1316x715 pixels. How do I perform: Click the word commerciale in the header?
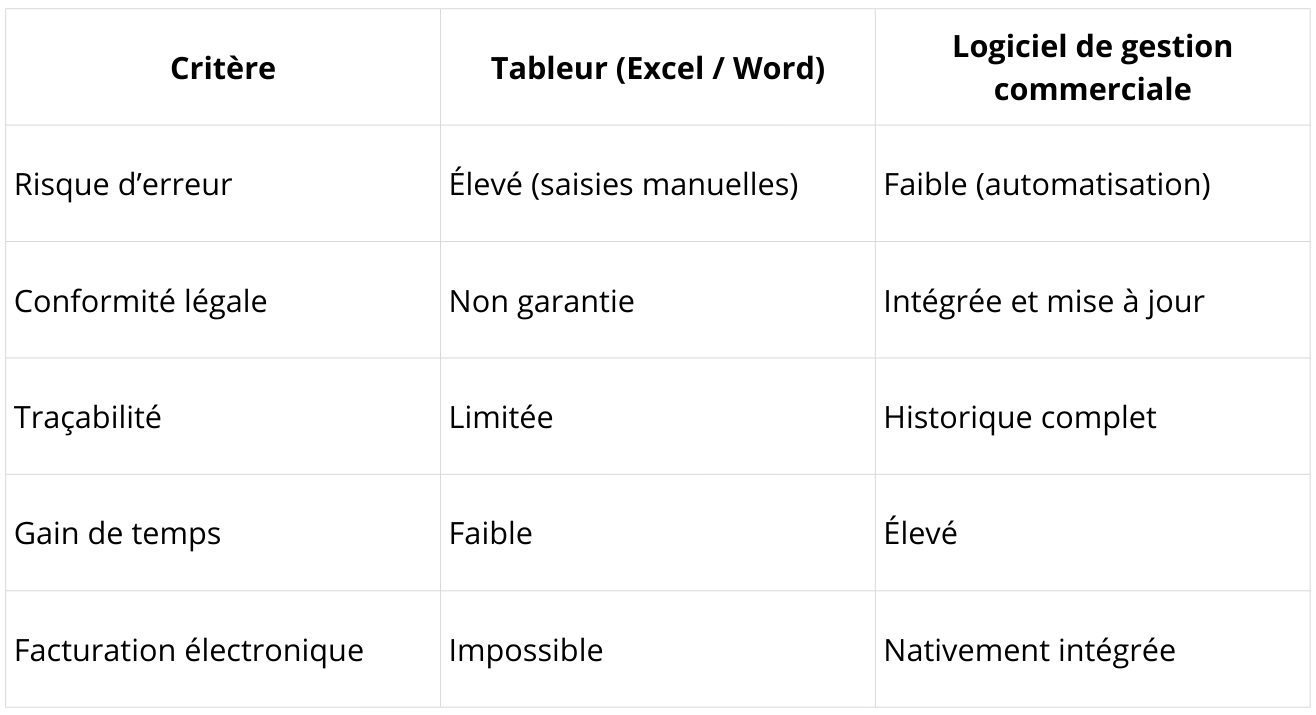click(1092, 89)
